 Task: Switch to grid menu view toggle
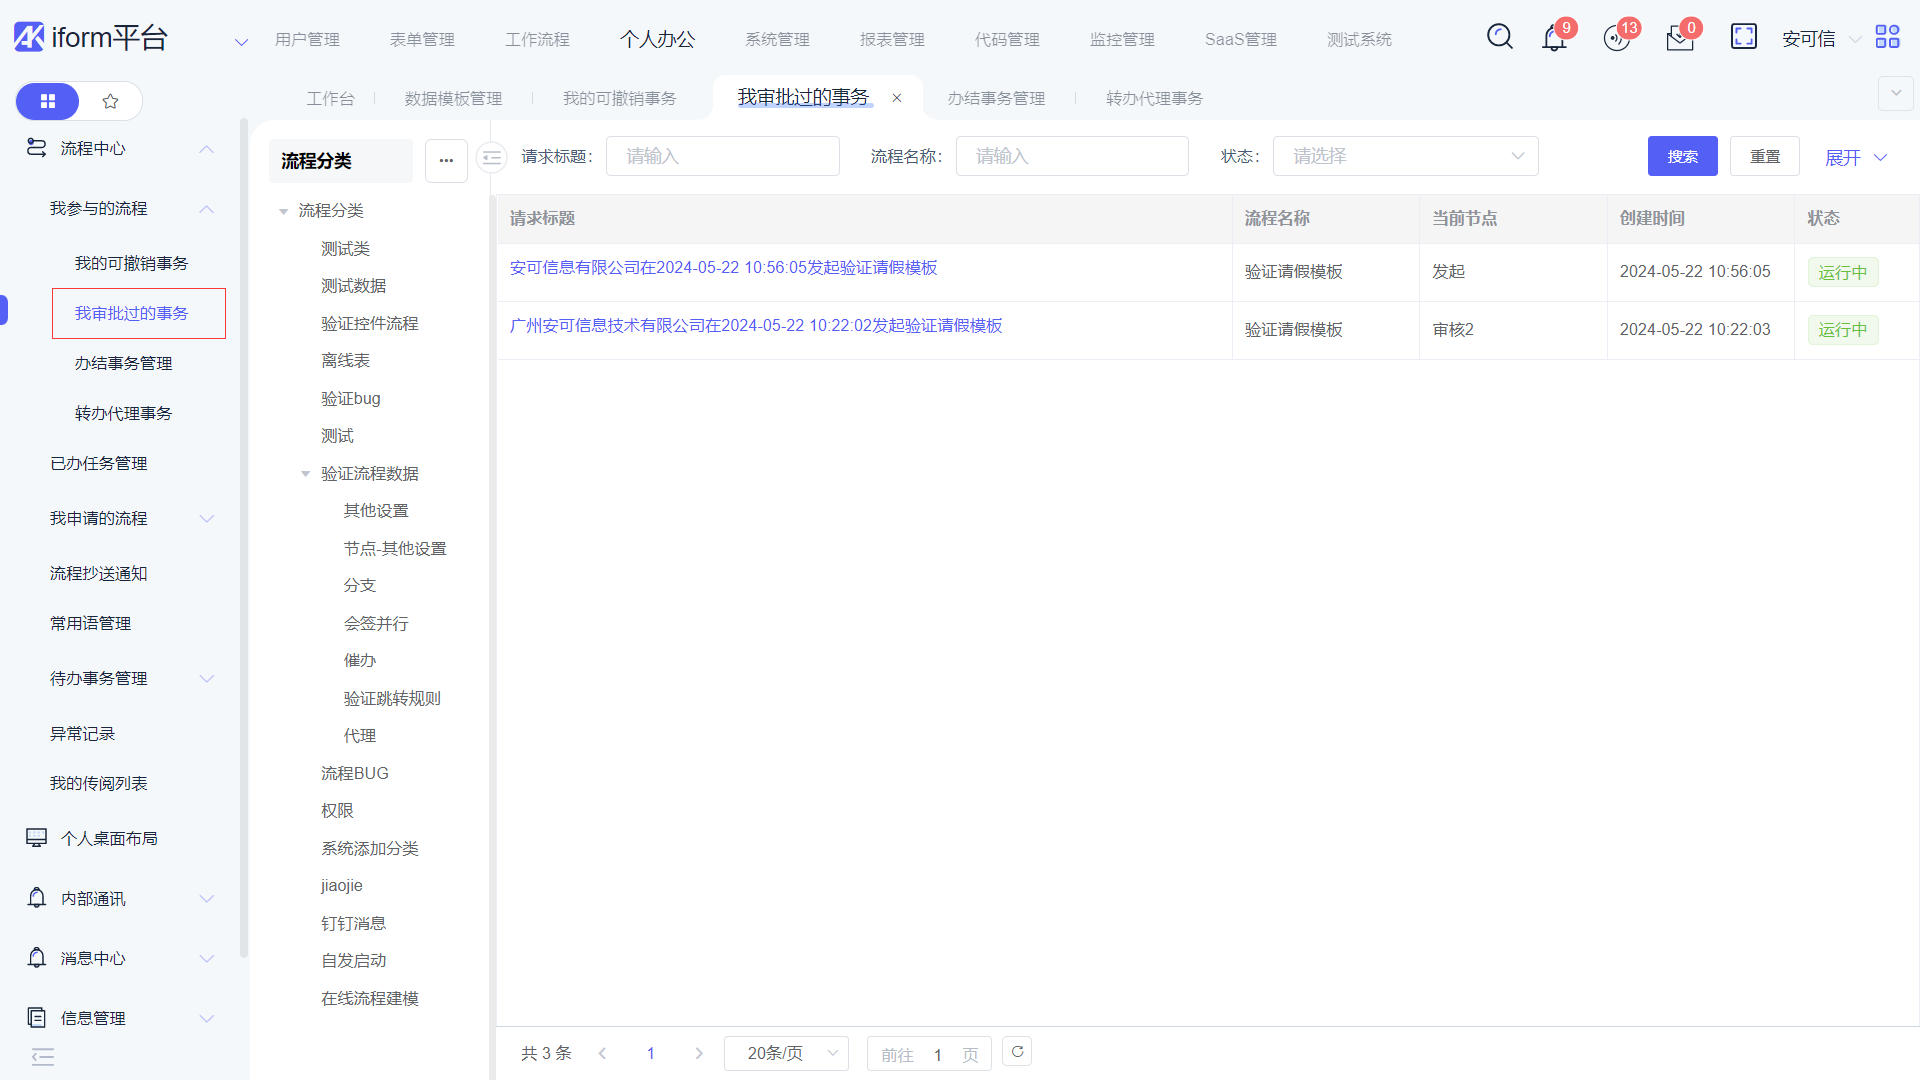click(48, 101)
